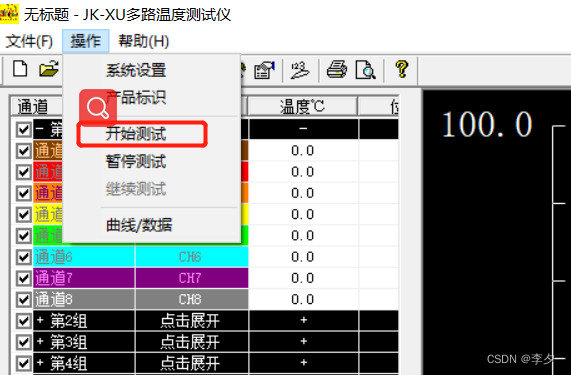Expand the + 第2组 group

tap(40, 320)
